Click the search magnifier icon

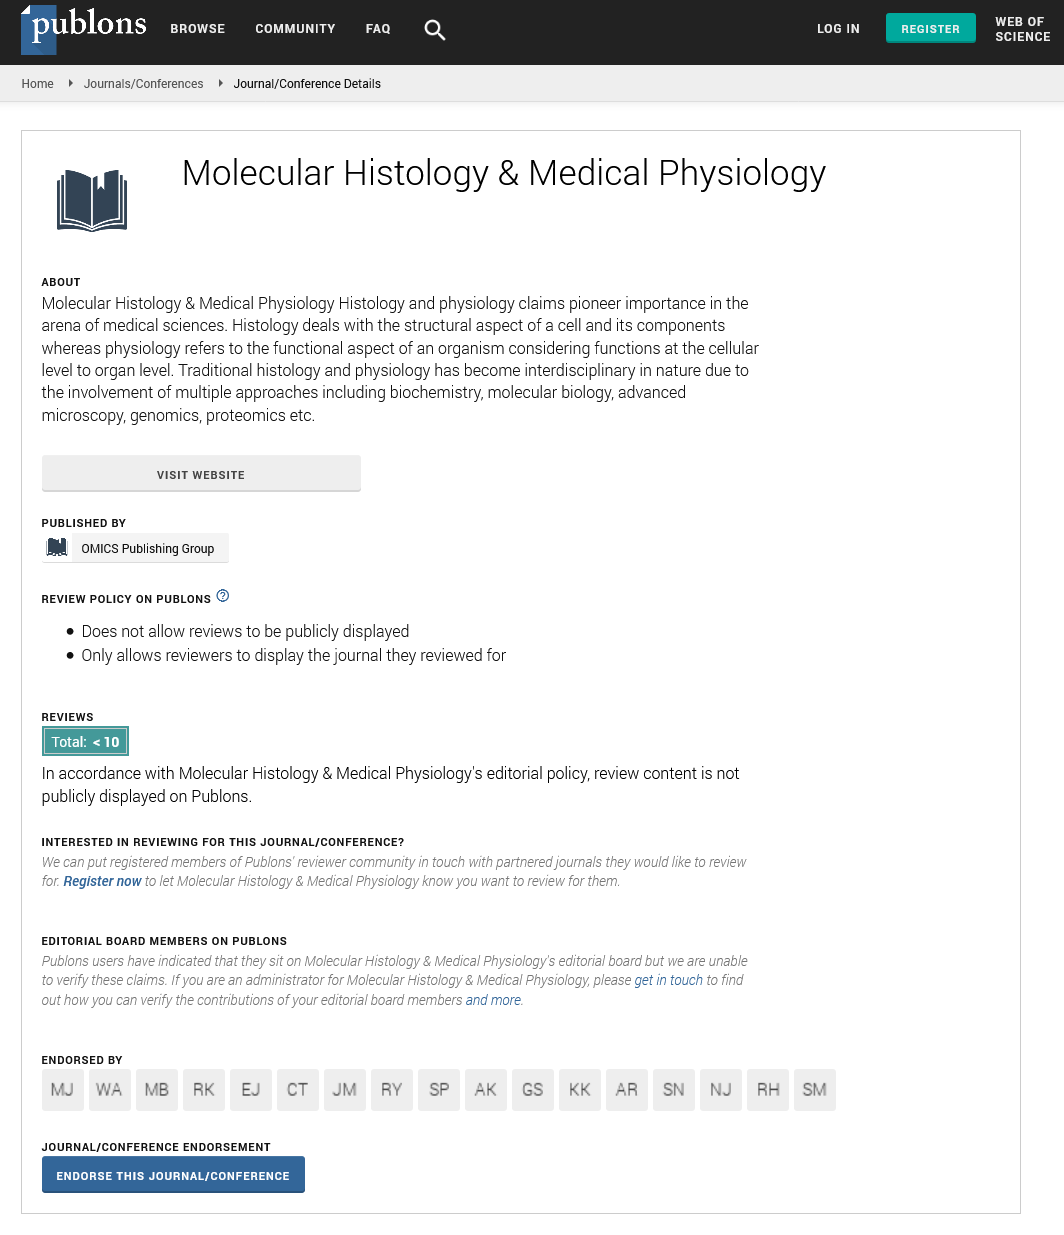[x=434, y=30]
